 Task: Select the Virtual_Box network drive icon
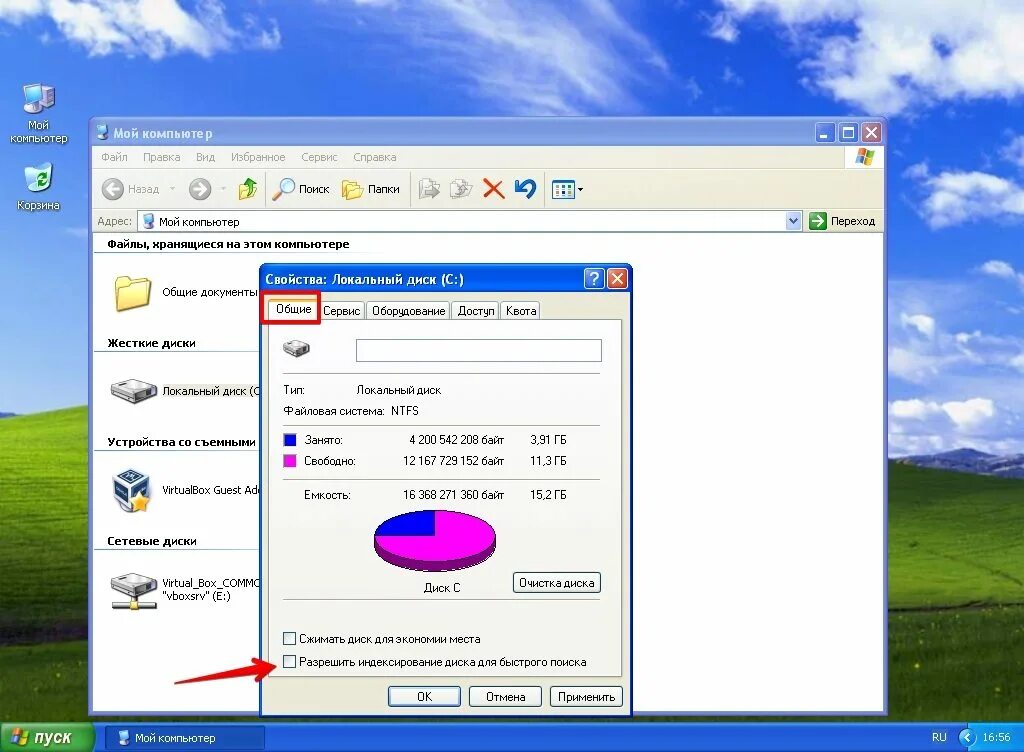[134, 591]
